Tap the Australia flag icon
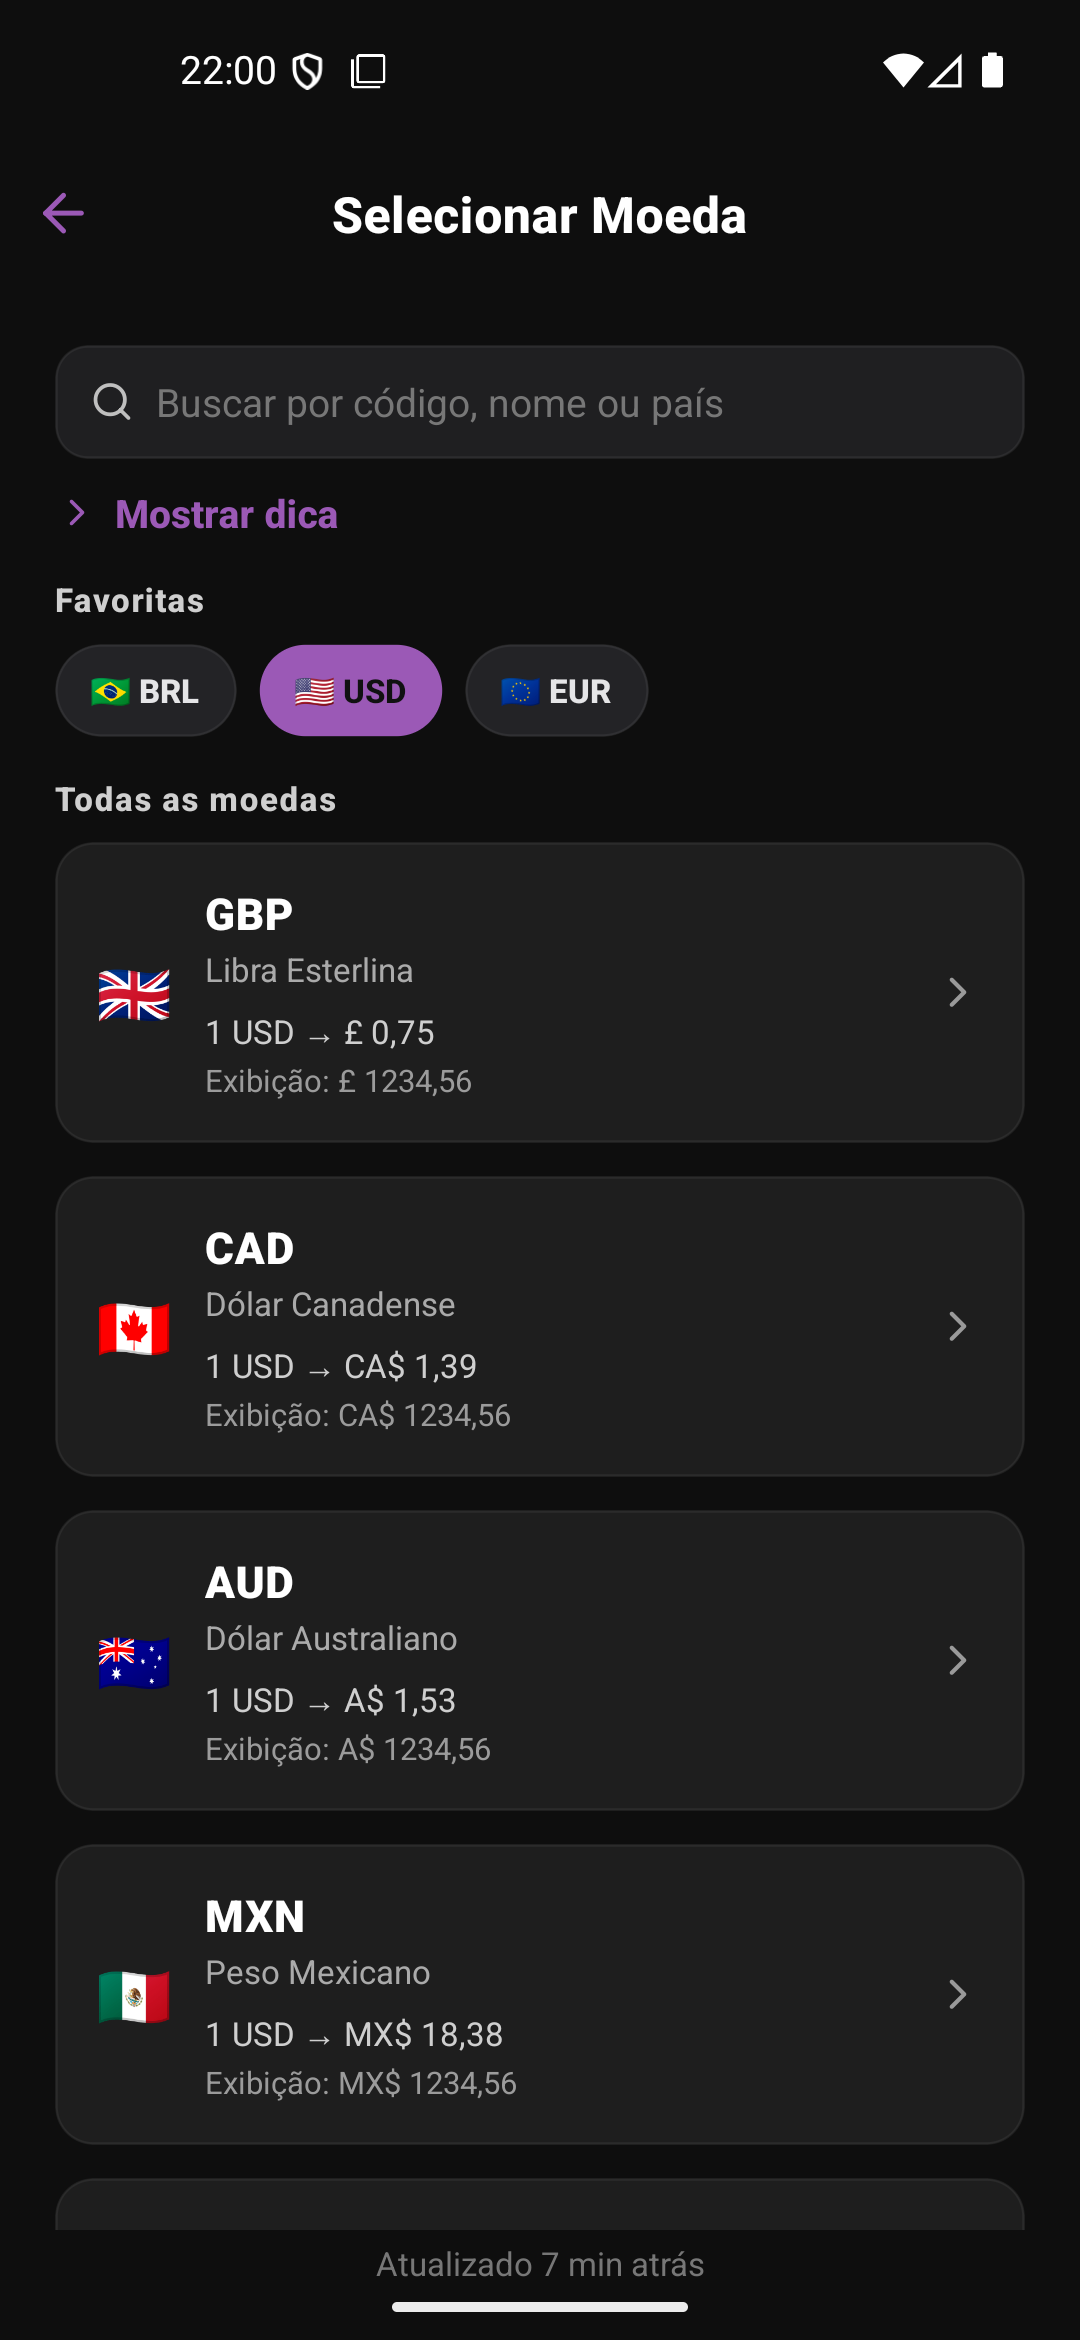Screen dimensions: 1080x2340 click(134, 1662)
